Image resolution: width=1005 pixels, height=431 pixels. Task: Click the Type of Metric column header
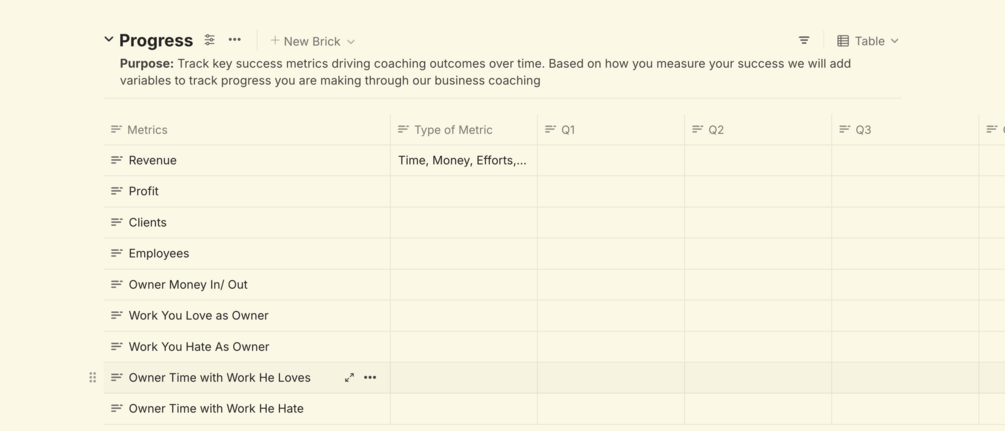click(x=453, y=130)
